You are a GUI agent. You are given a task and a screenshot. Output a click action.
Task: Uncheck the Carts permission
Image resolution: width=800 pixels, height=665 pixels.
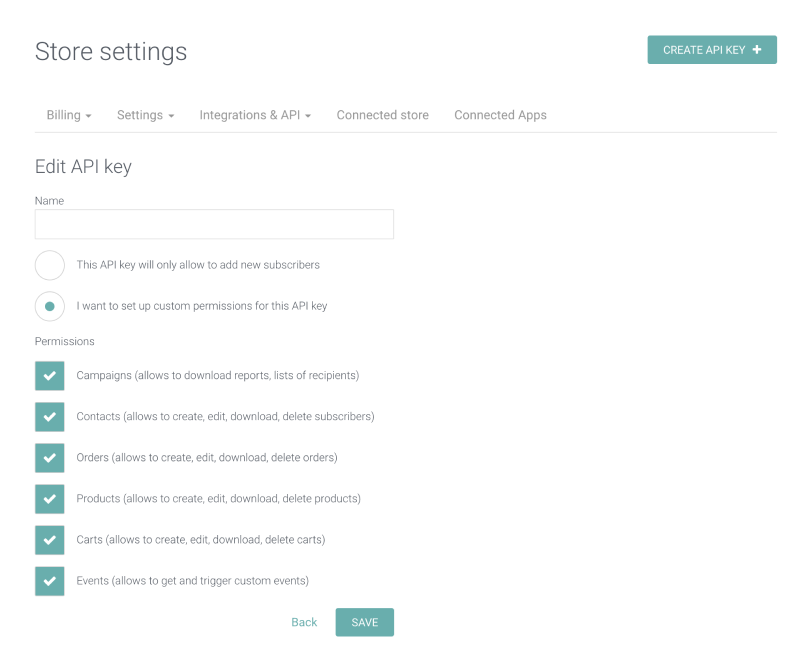click(49, 539)
